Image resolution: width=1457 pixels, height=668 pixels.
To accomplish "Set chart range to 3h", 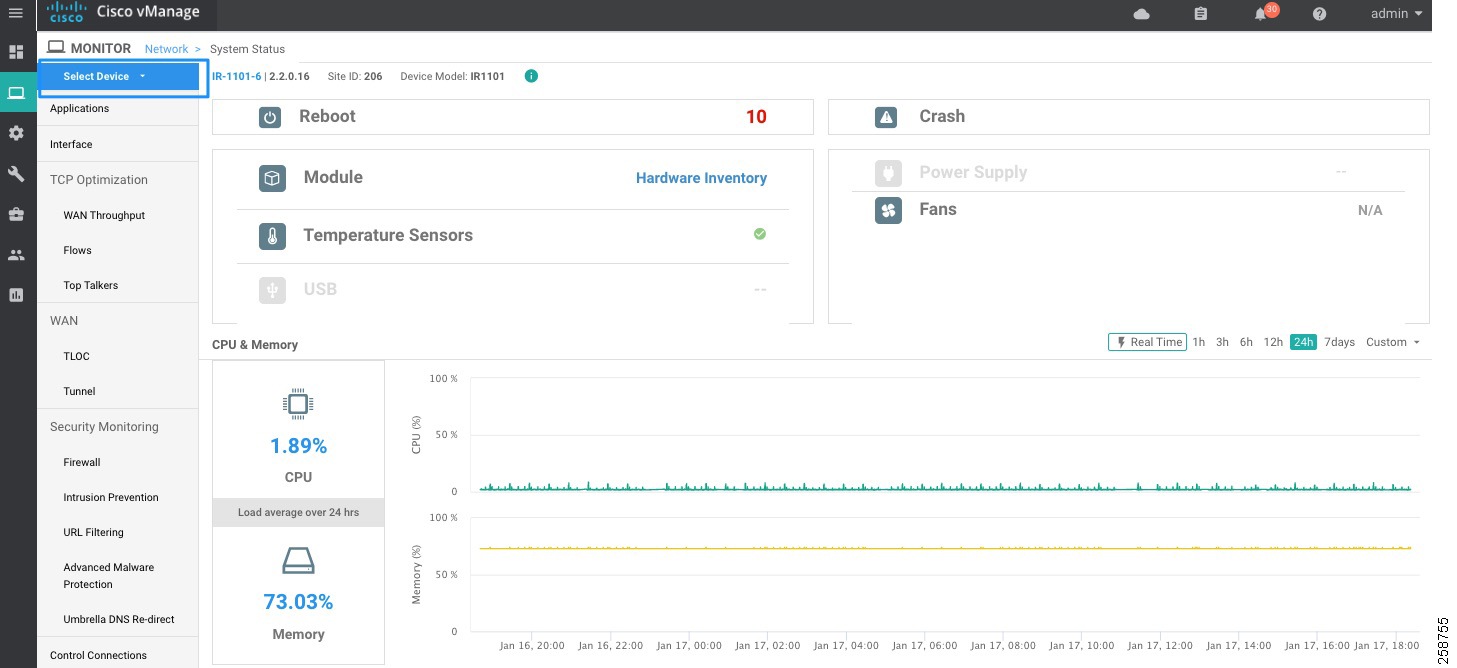I will 1222,342.
